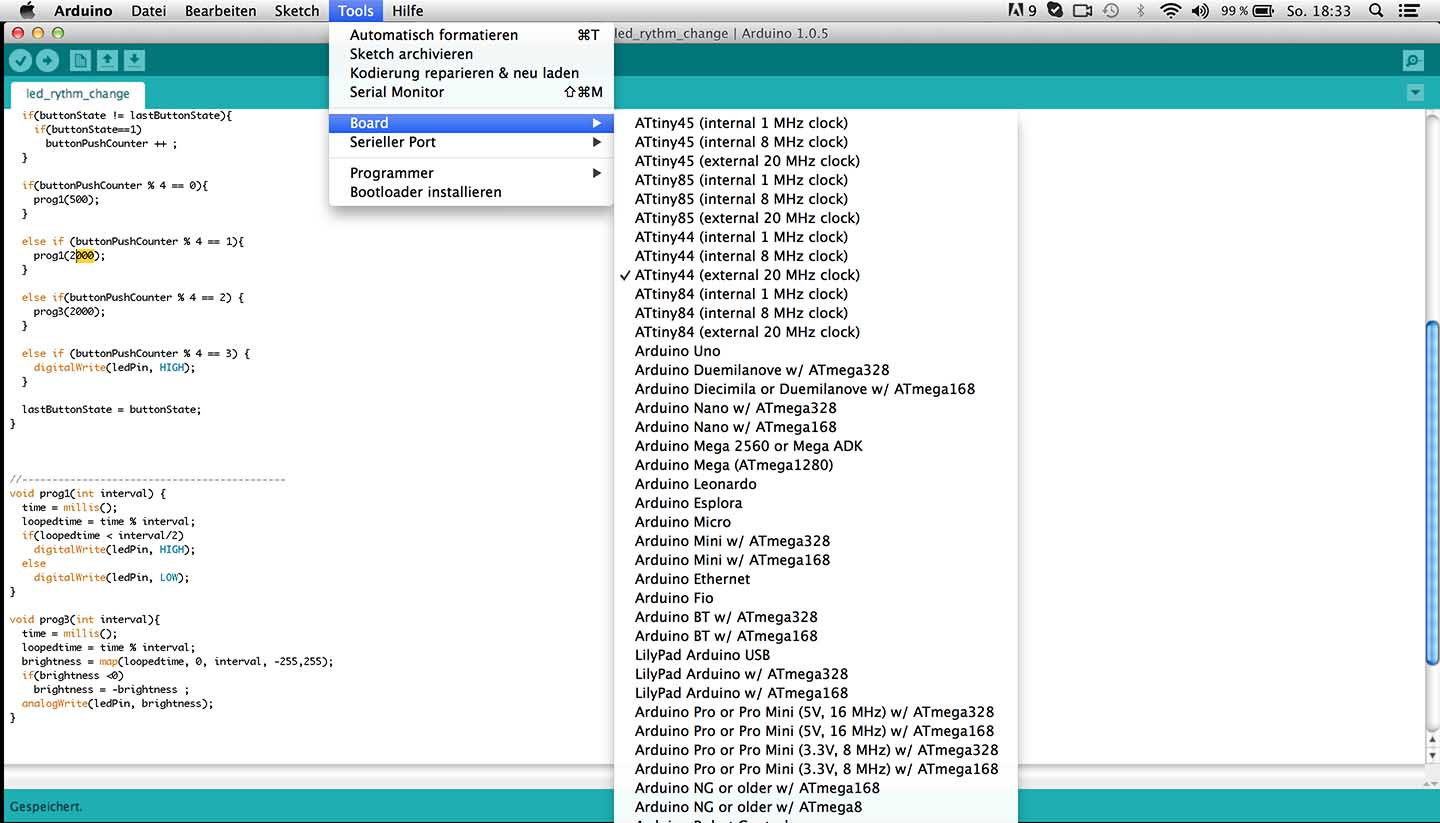Screen dimensions: 1440x823
Task: Click the Gespeichert. status message
Action: click(46, 806)
